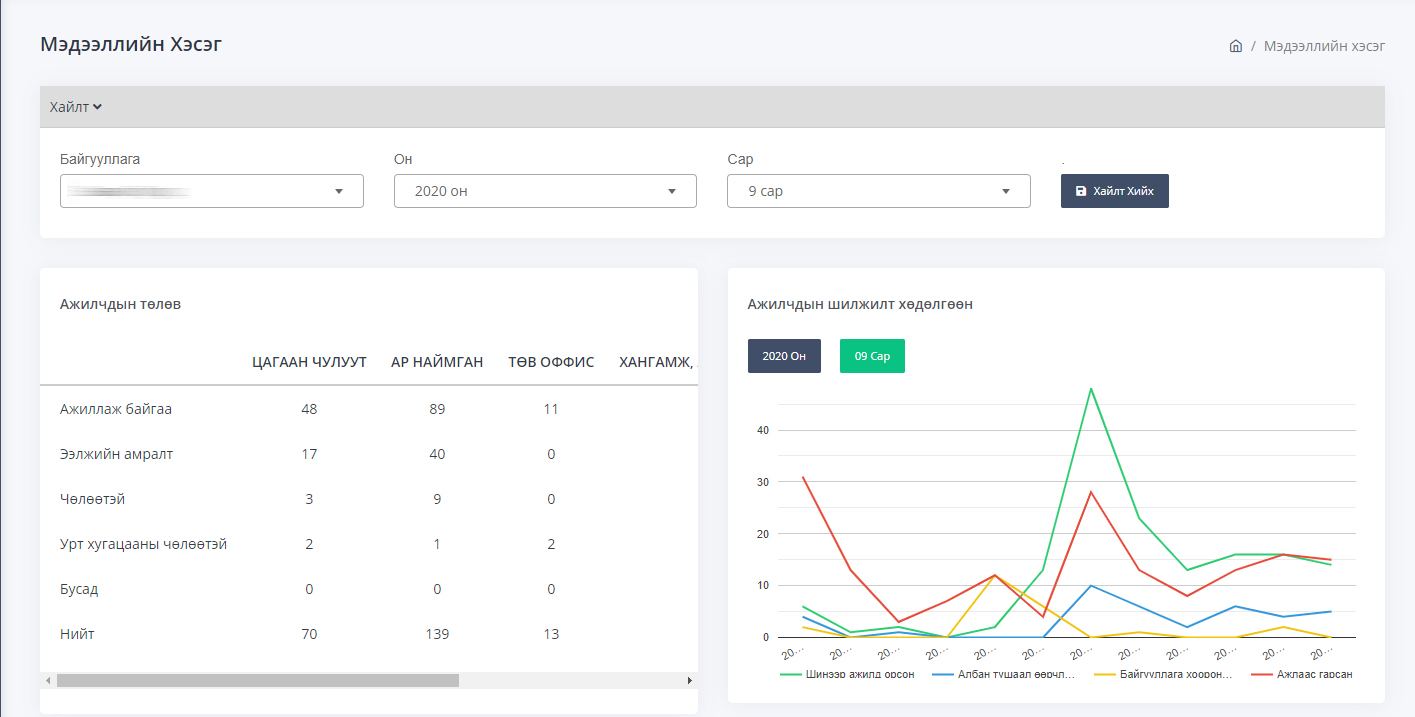
Task: Collapse the Хайлт filter panel
Action: point(76,107)
